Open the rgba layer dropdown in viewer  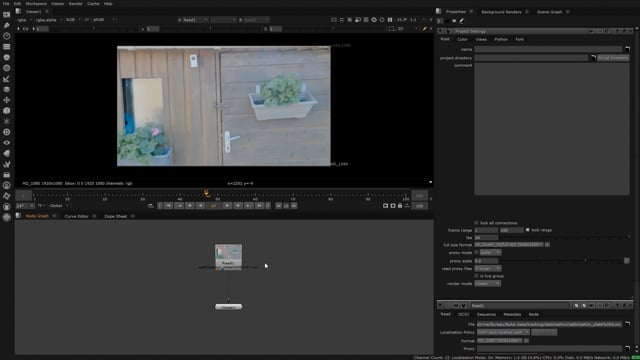24,20
